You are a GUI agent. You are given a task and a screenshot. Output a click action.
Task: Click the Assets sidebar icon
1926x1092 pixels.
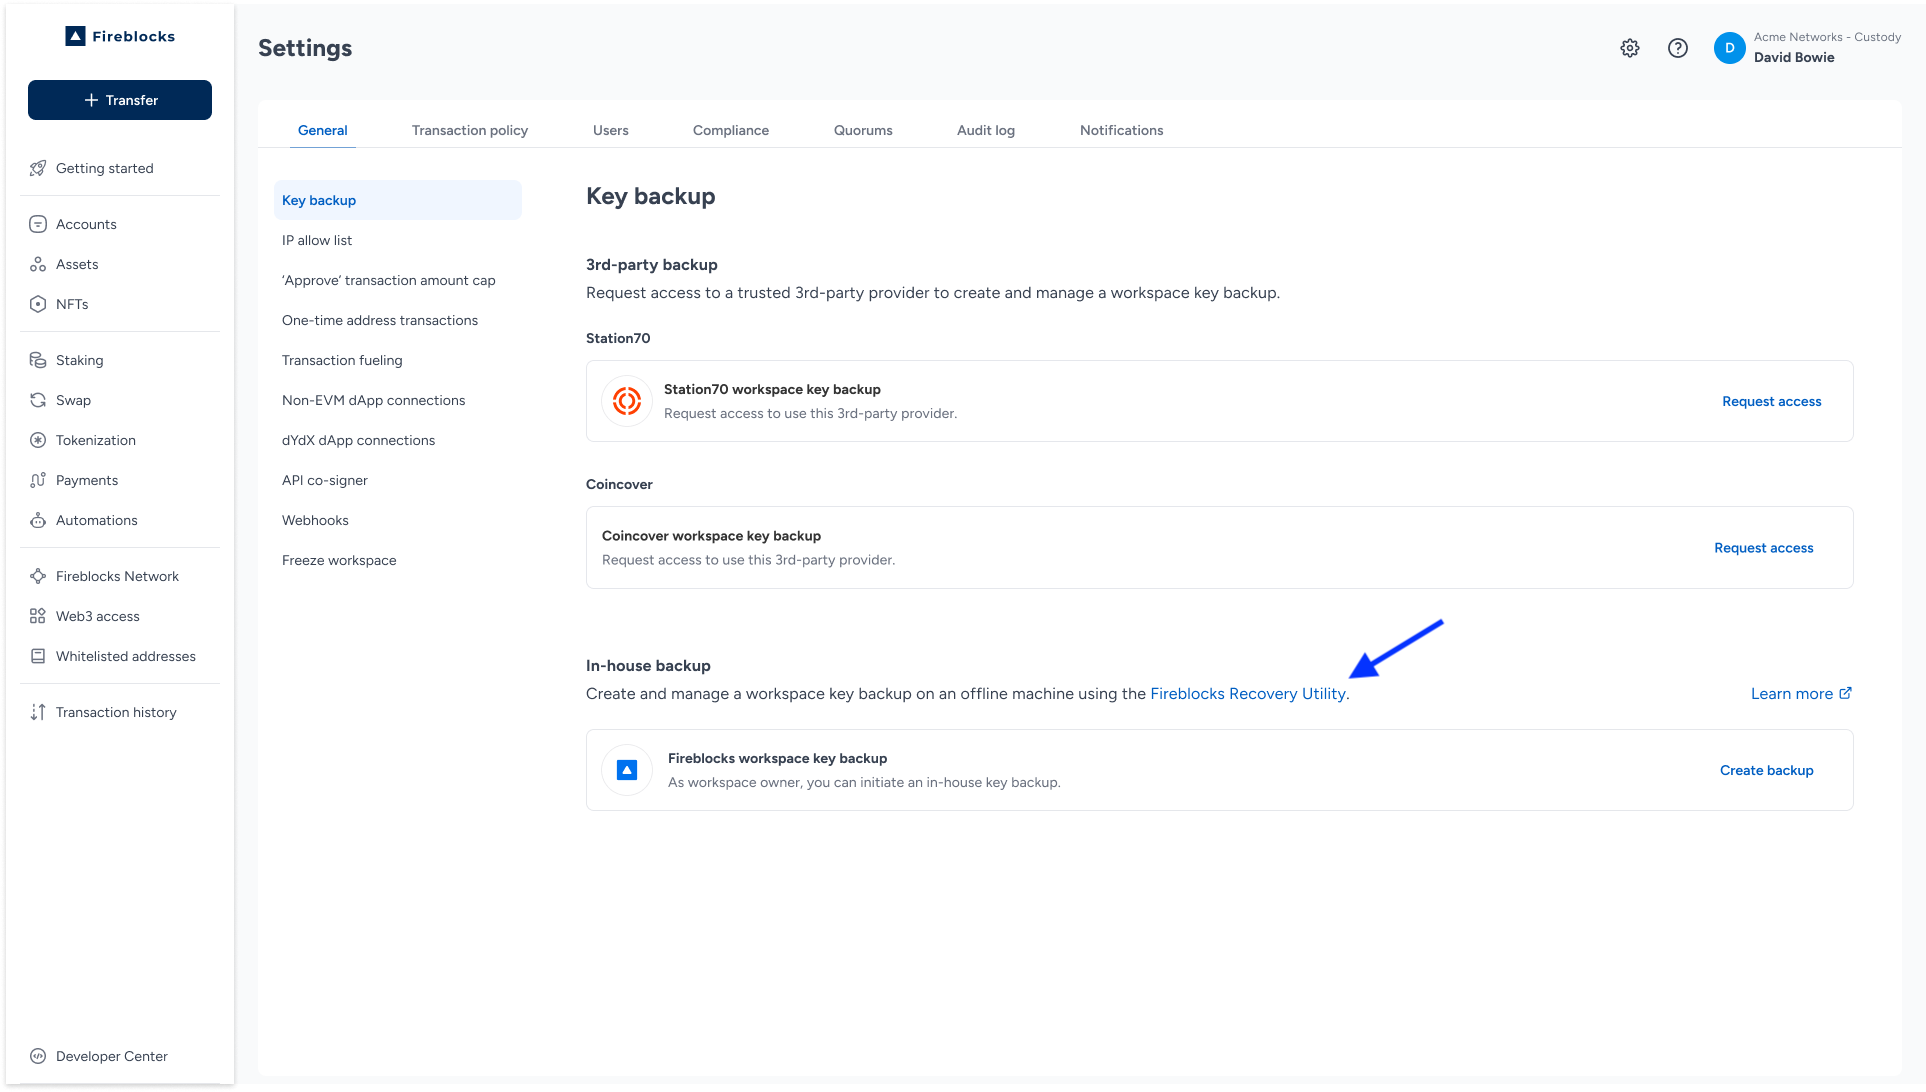38,264
